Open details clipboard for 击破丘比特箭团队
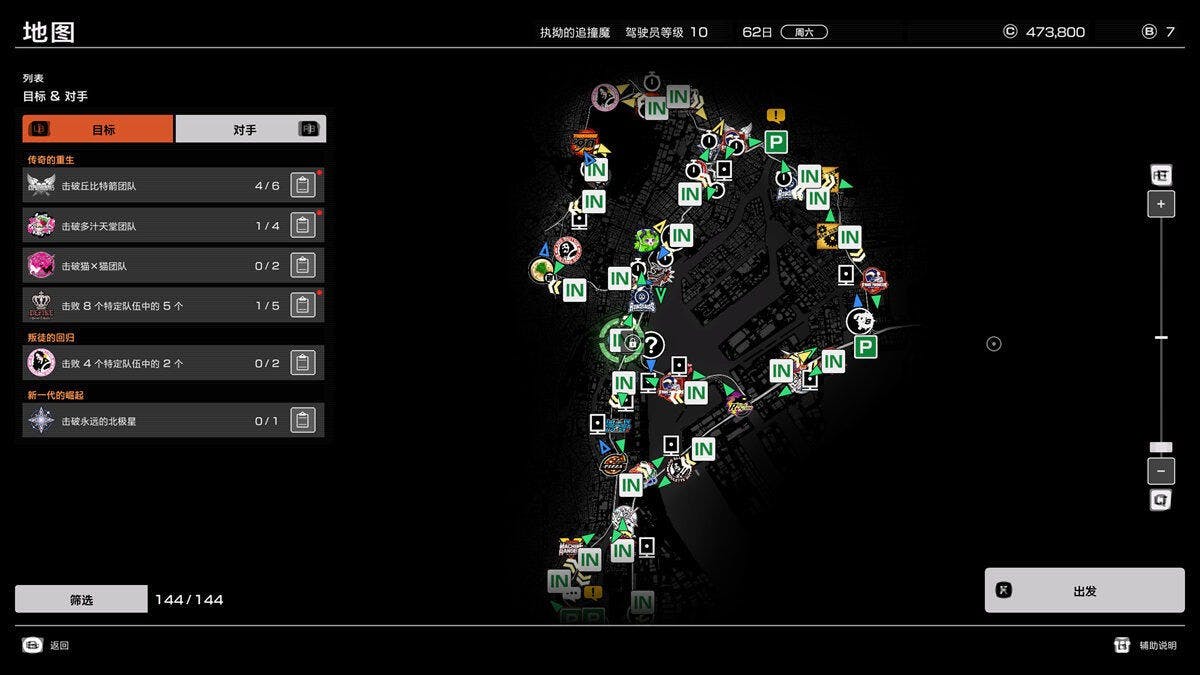1200x675 pixels. click(303, 186)
